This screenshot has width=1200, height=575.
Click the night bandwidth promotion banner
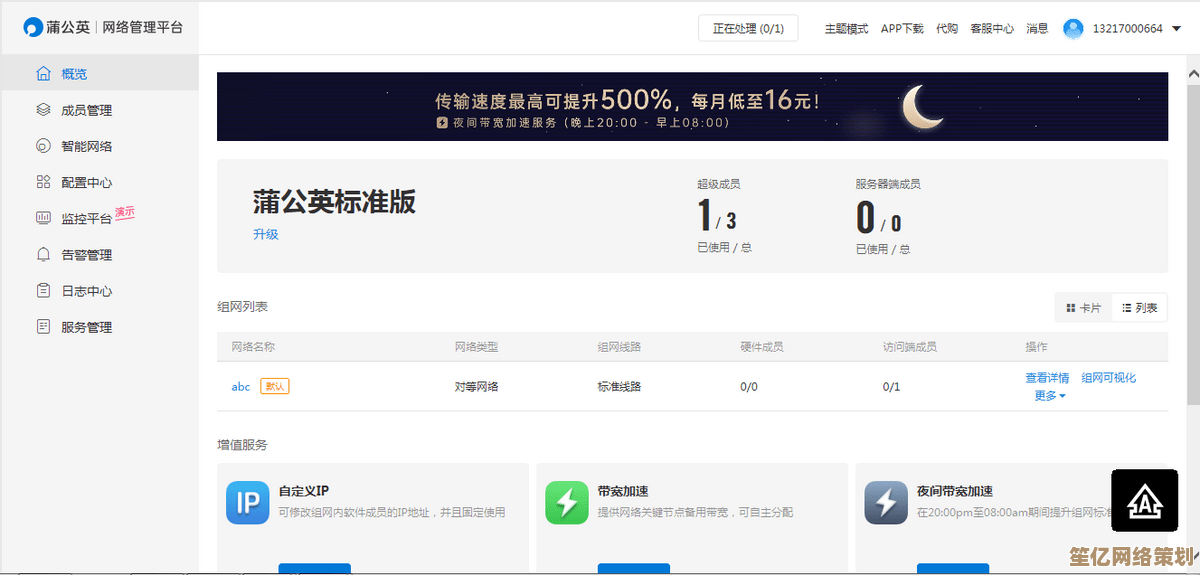point(692,106)
